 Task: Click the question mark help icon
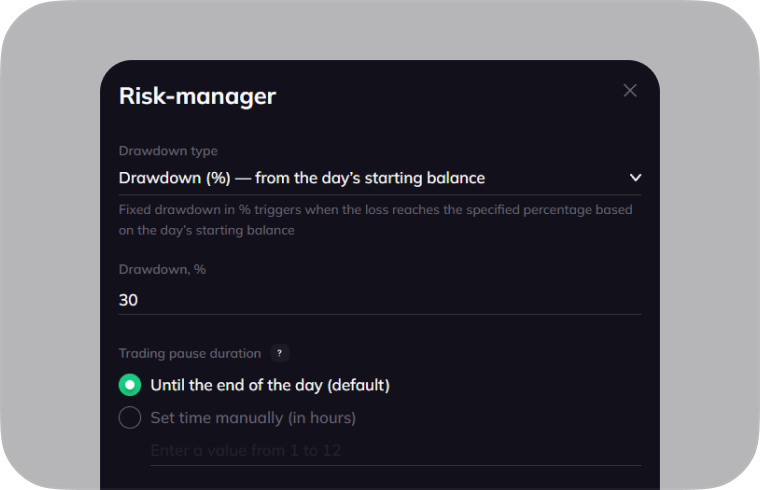click(x=280, y=353)
